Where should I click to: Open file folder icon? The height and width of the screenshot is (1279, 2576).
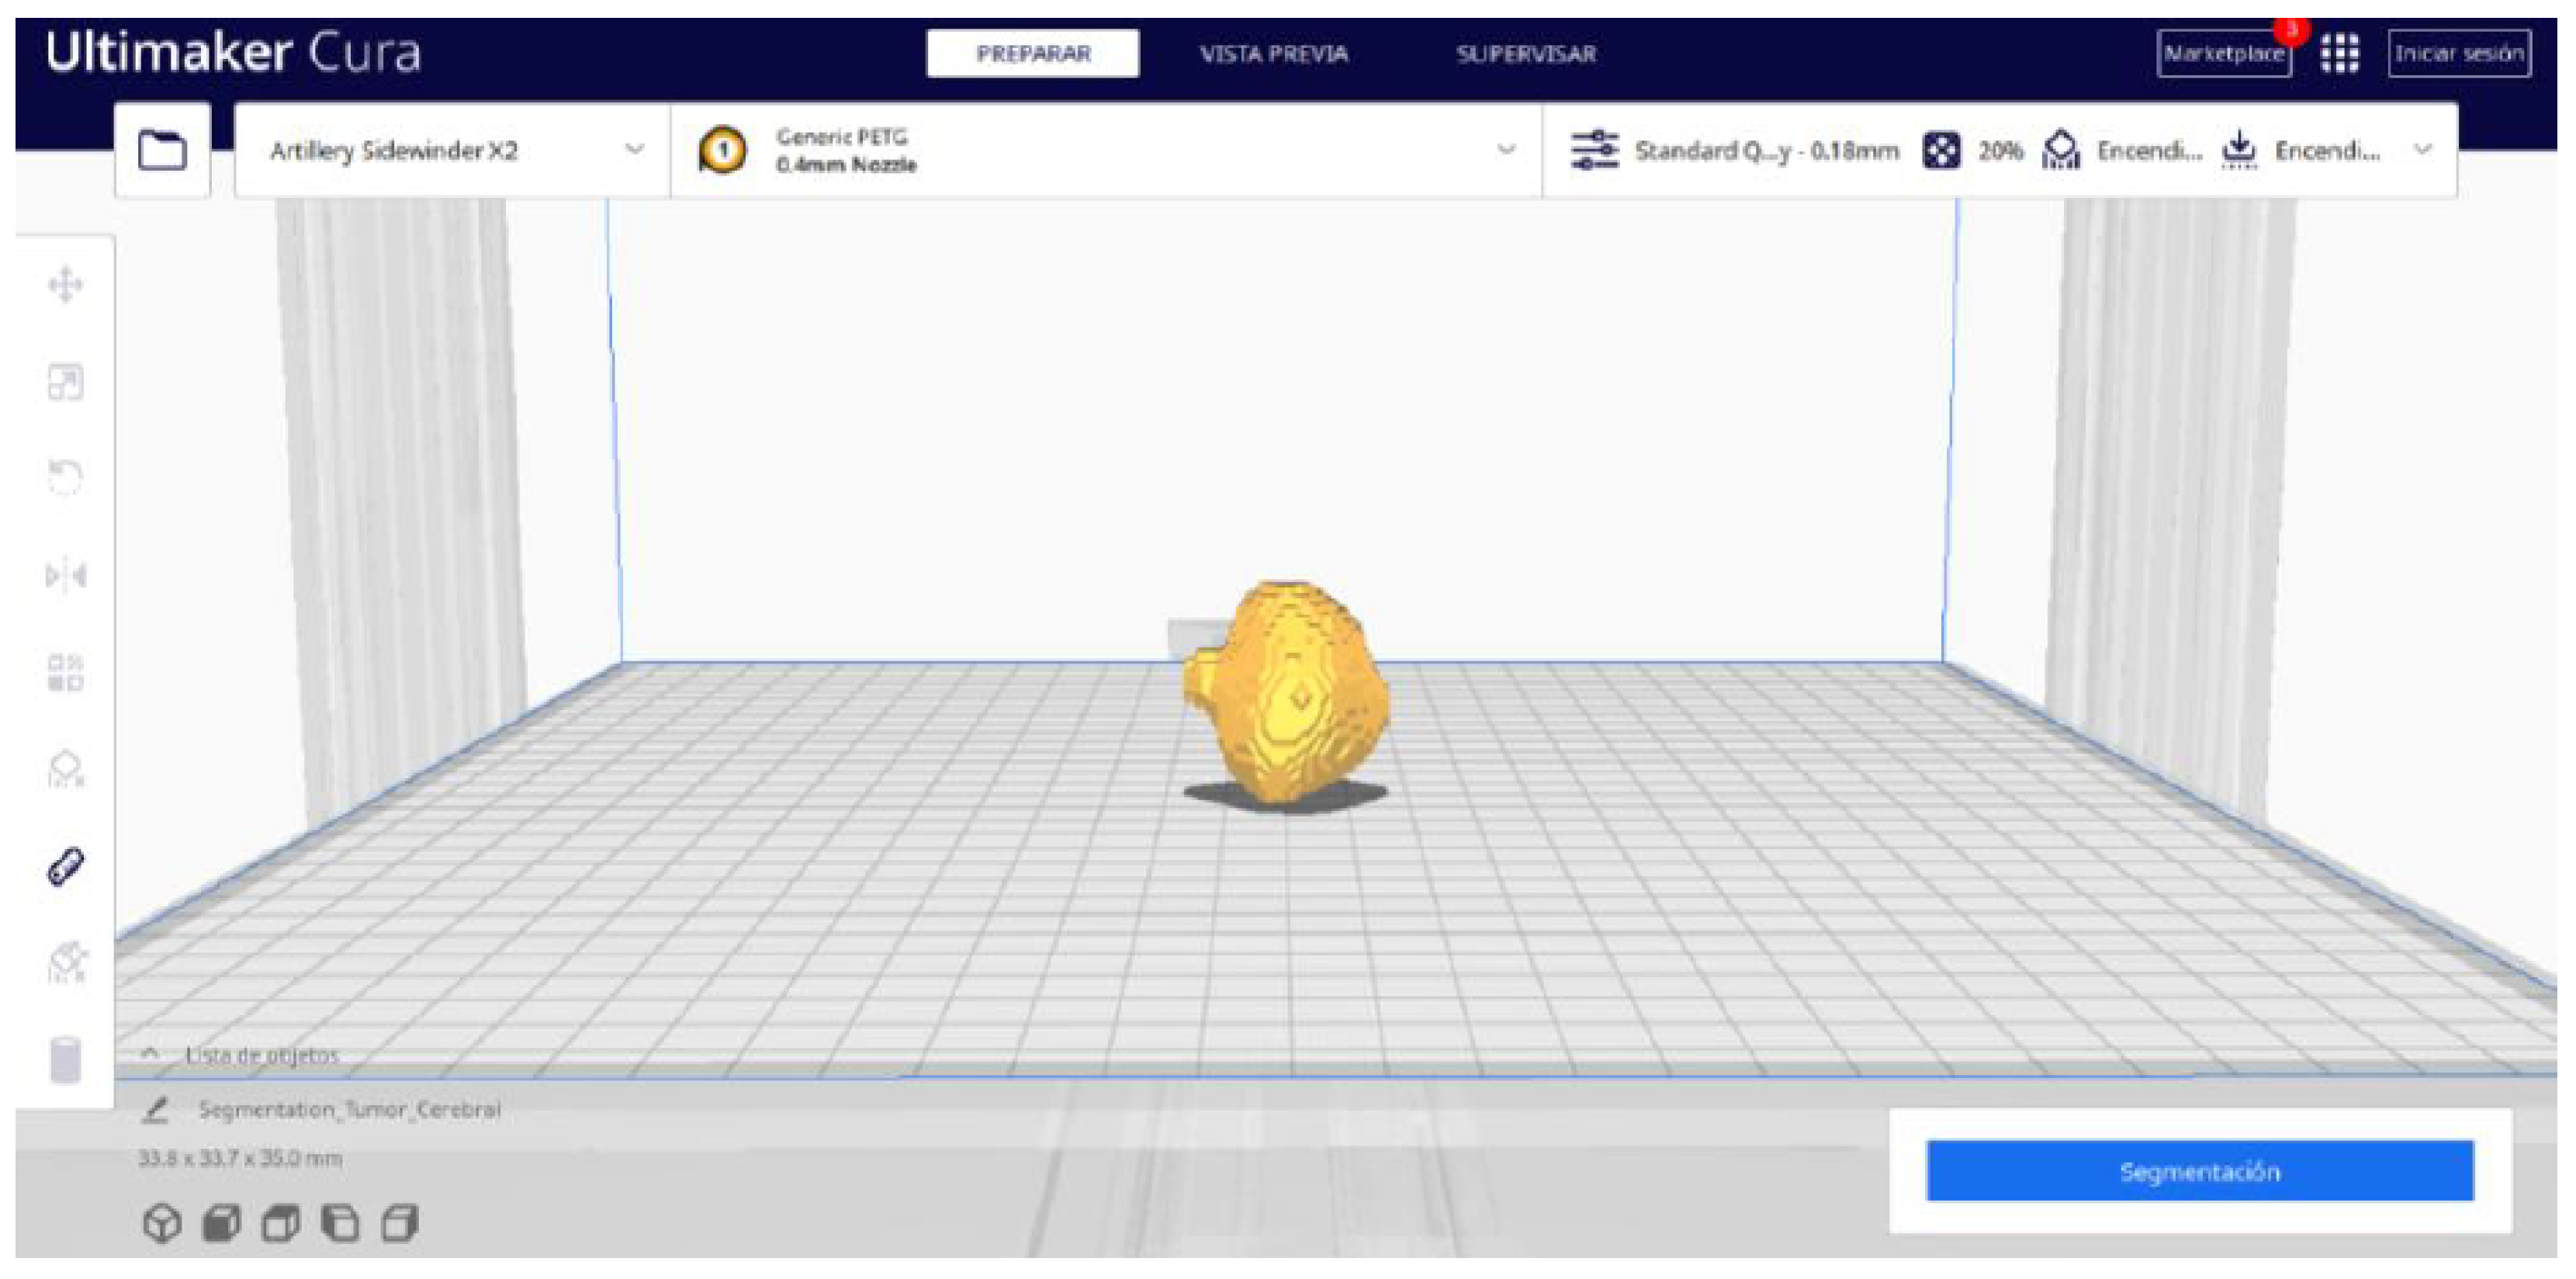click(x=162, y=151)
